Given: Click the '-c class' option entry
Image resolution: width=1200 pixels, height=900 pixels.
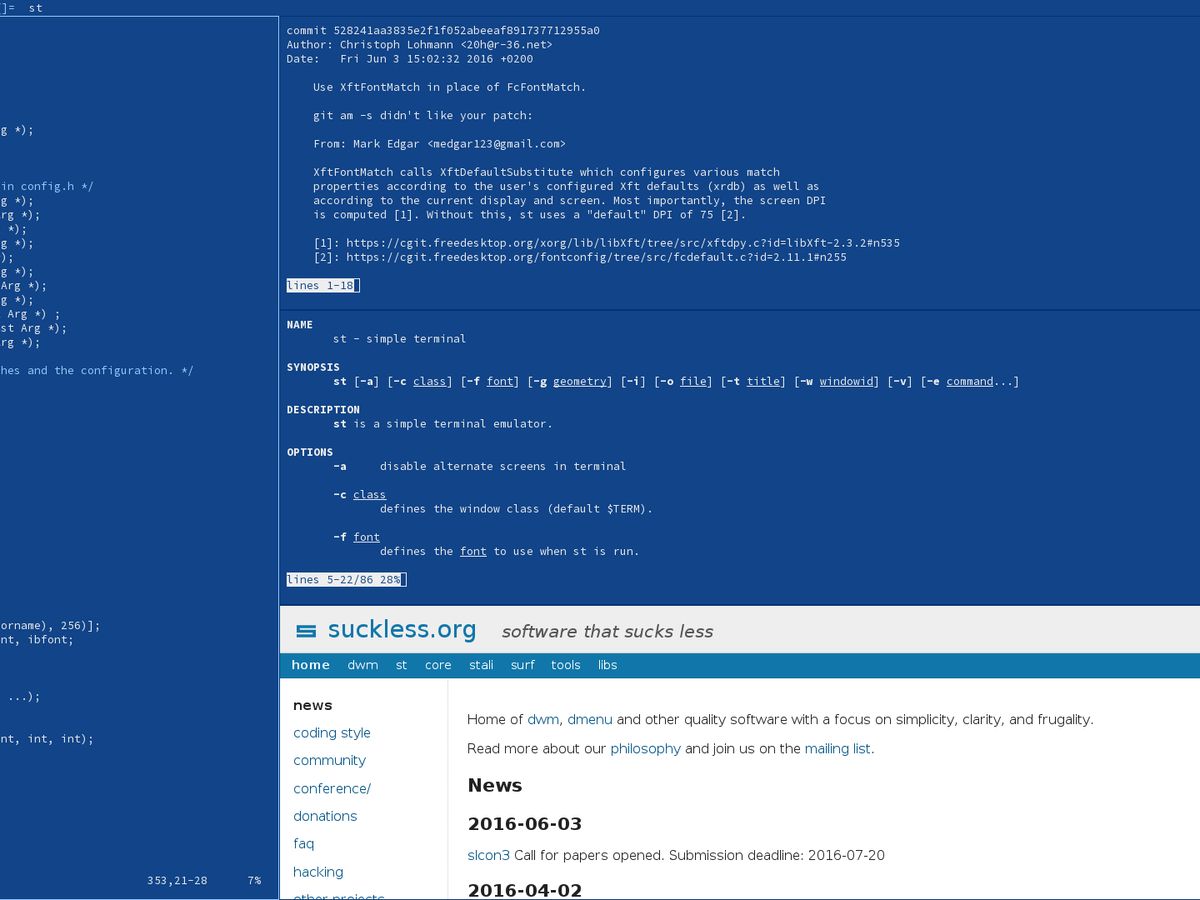Looking at the screenshot, I should coord(360,495).
